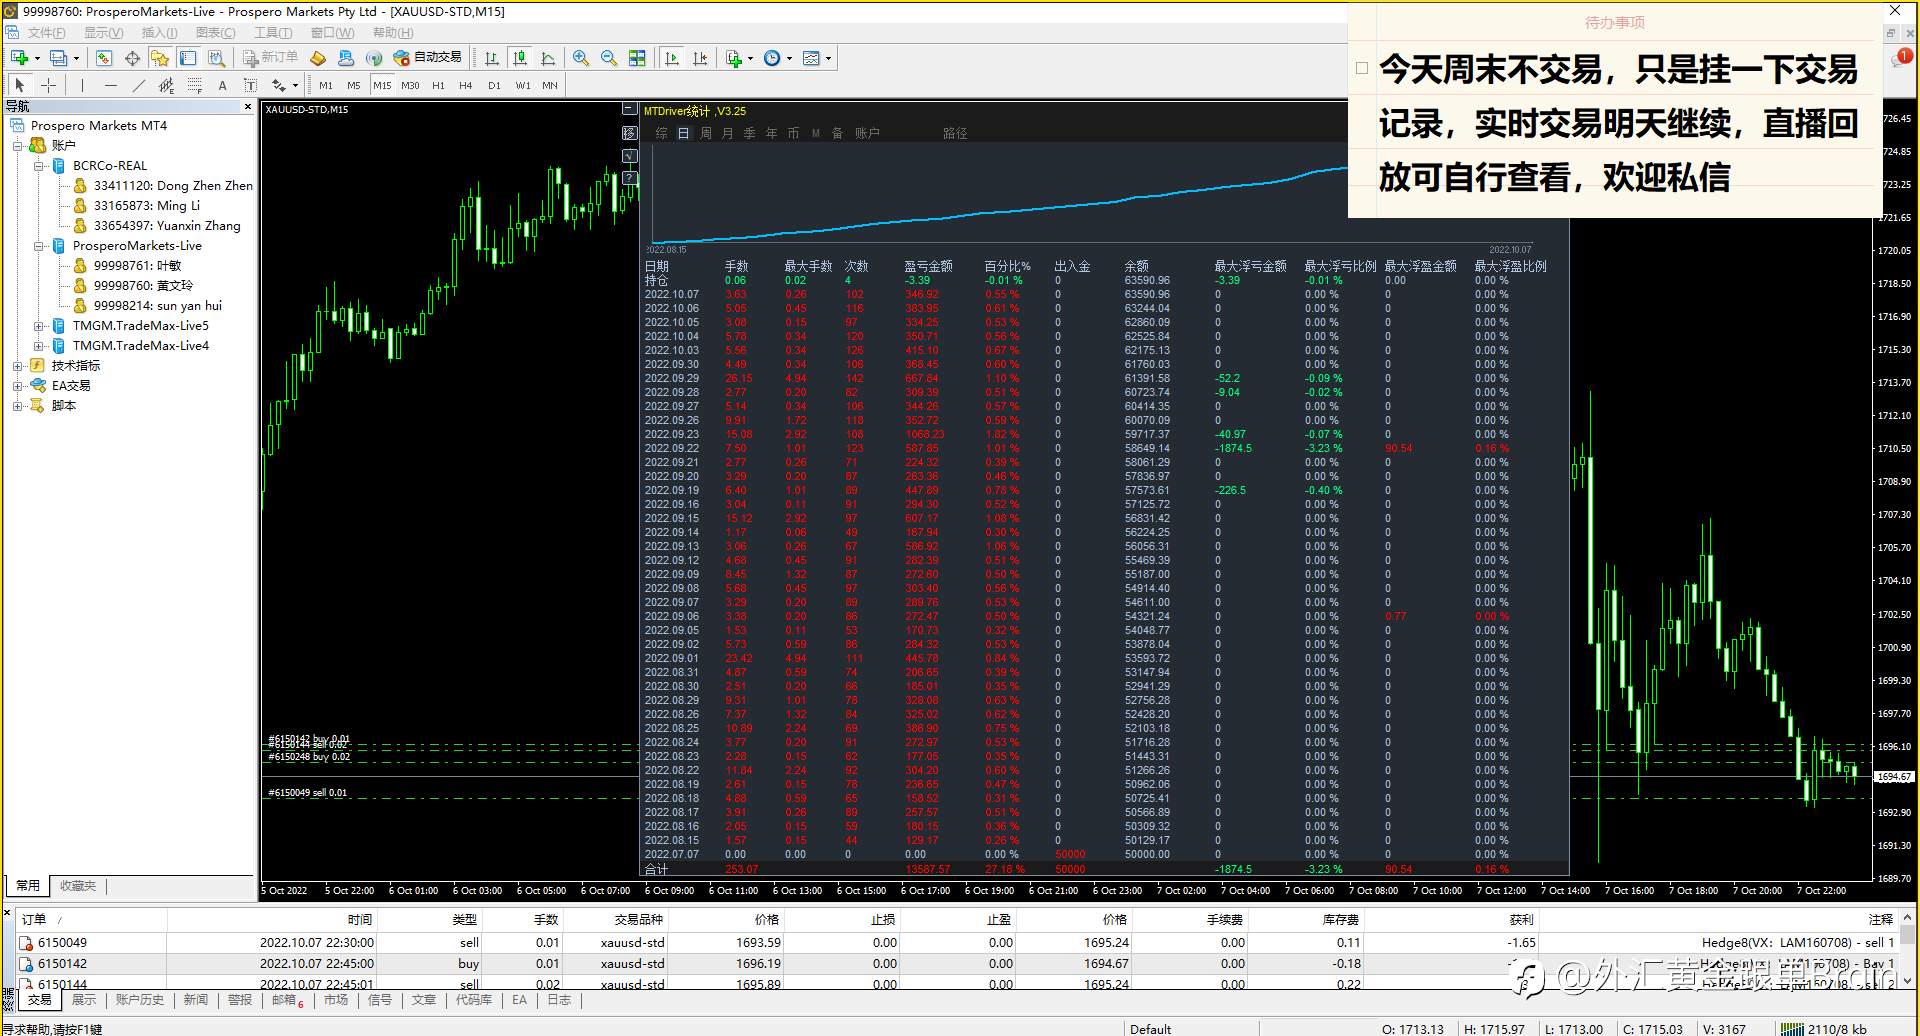Open the 工具 menu
This screenshot has width=1920, height=1036.
tap(272, 33)
